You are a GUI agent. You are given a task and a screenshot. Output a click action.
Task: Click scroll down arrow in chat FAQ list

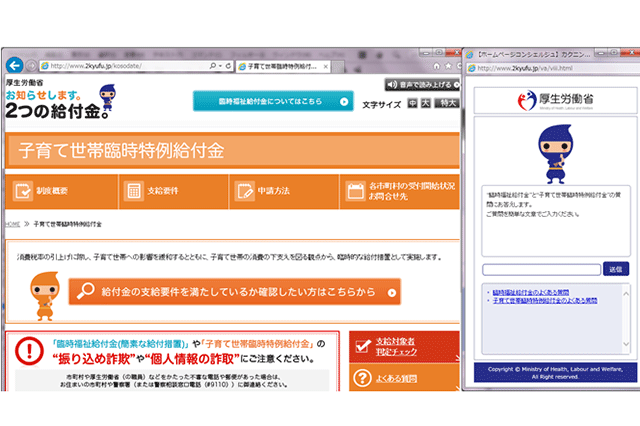(x=626, y=344)
